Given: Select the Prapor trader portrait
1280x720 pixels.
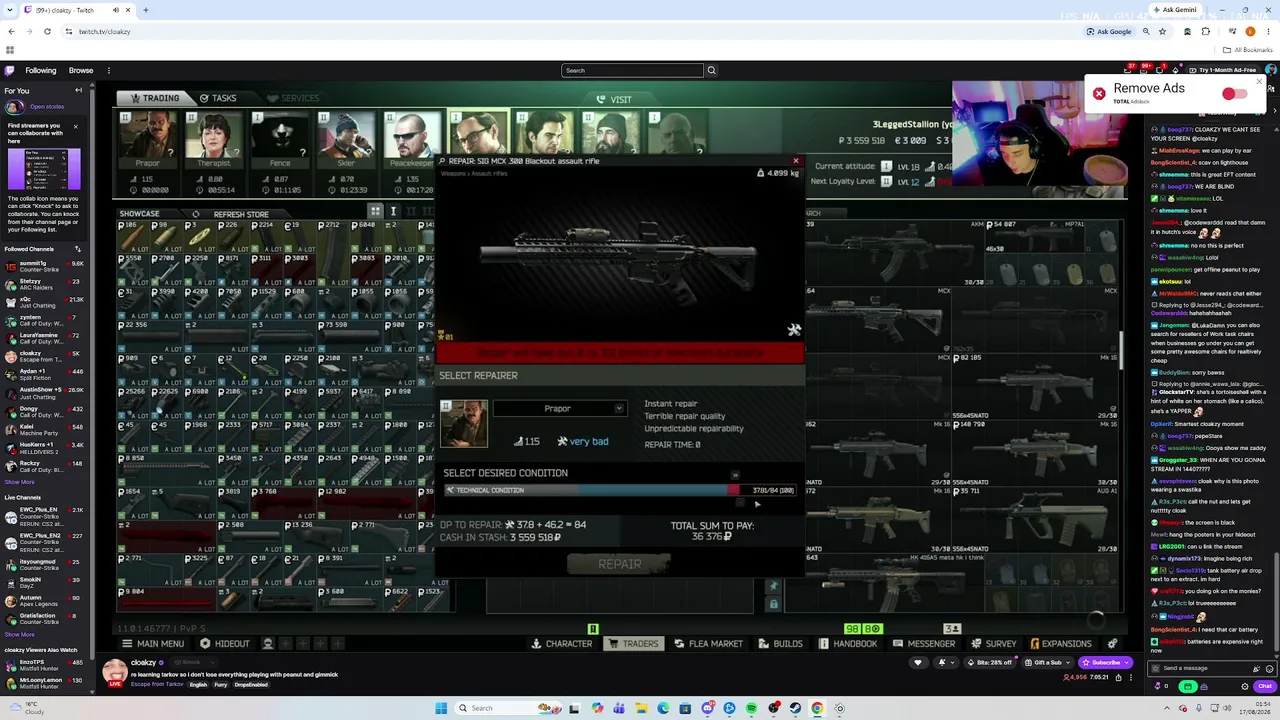Looking at the screenshot, I should [148, 140].
